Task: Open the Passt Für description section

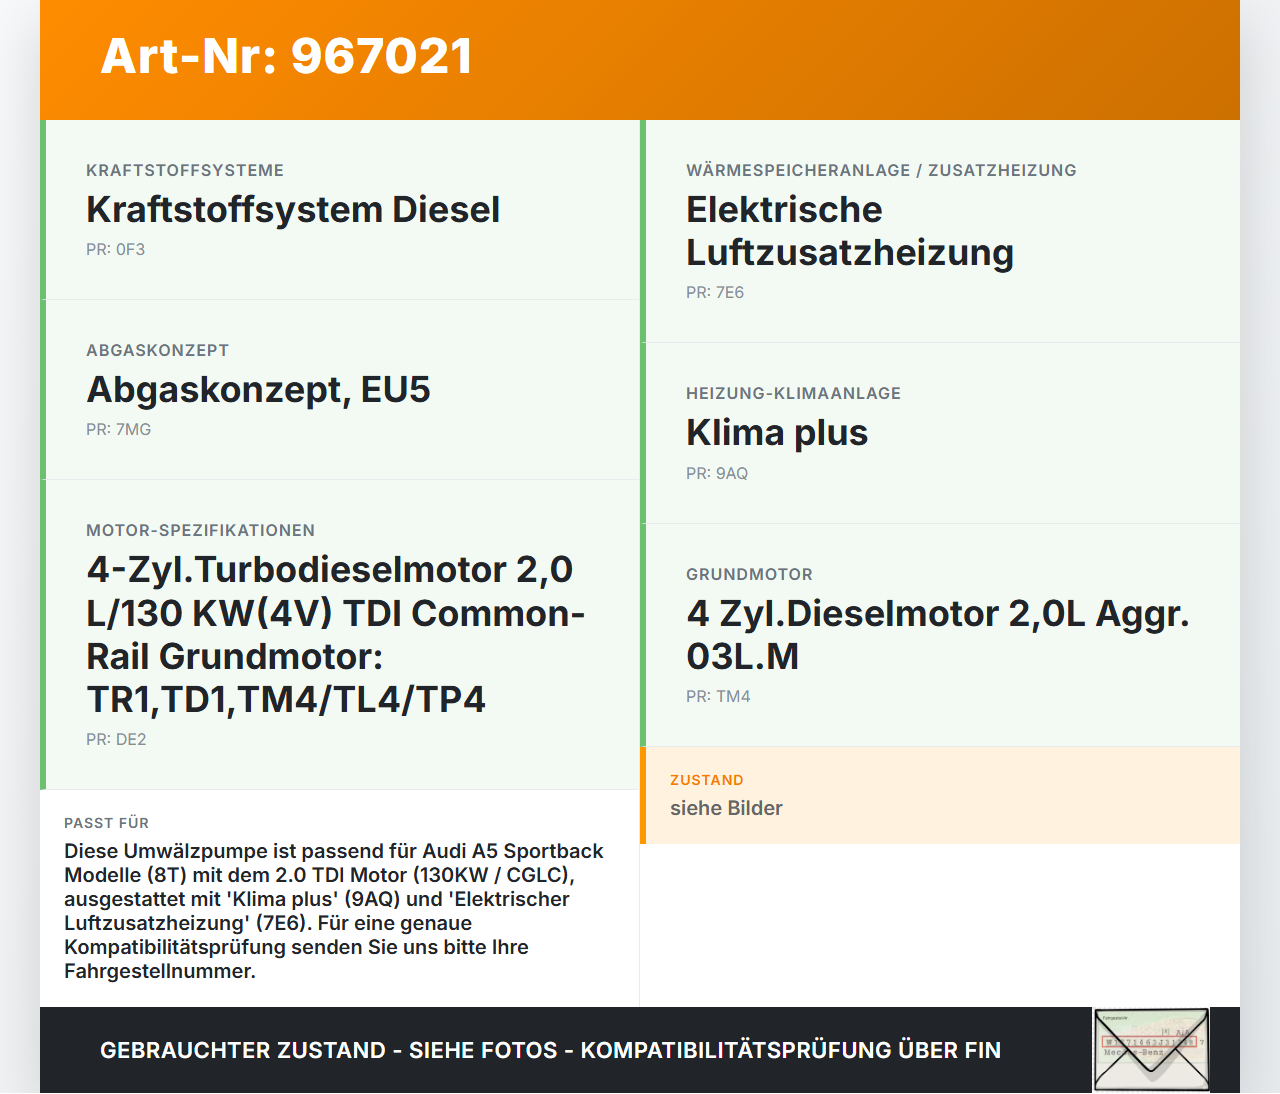Action: coord(340,898)
